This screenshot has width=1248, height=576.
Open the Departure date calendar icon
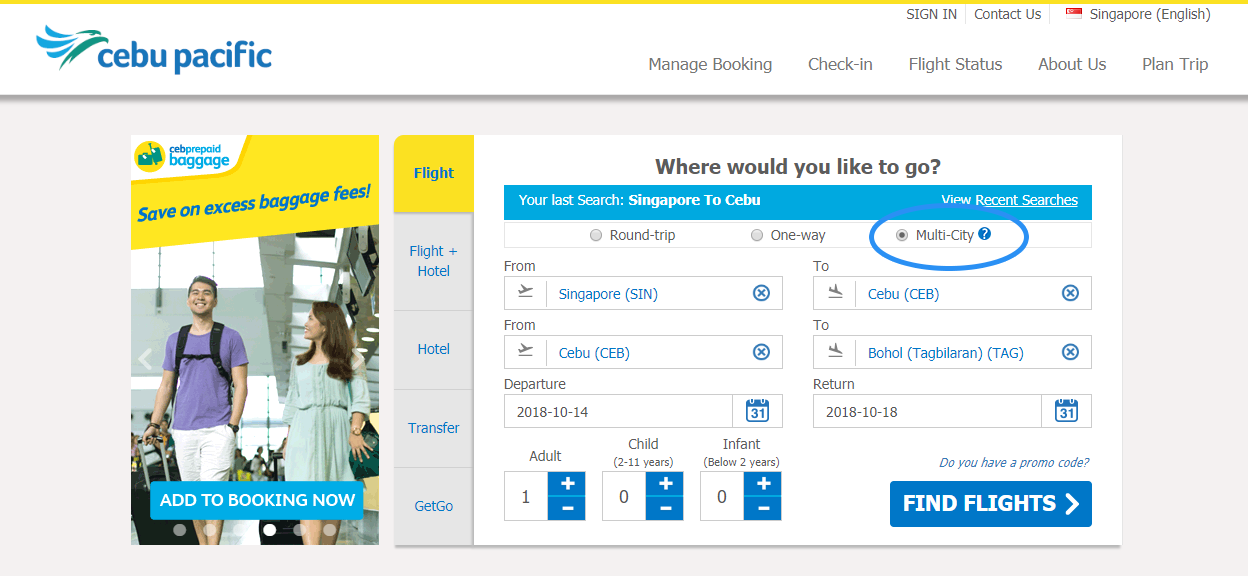click(758, 411)
